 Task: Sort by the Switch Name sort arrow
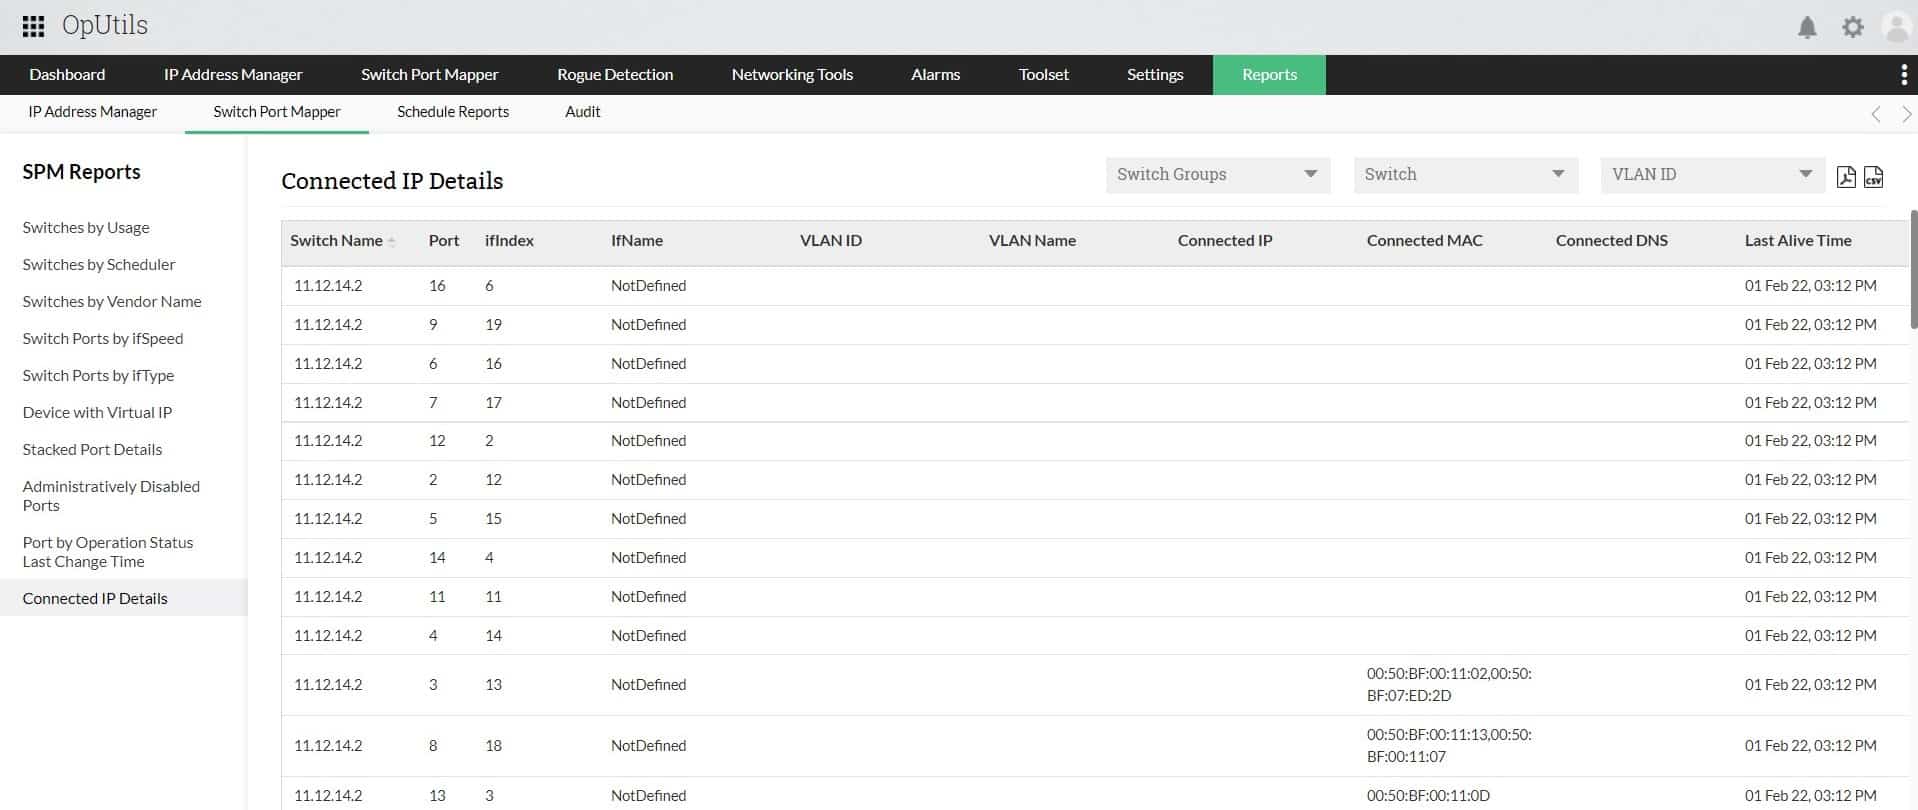(392, 242)
